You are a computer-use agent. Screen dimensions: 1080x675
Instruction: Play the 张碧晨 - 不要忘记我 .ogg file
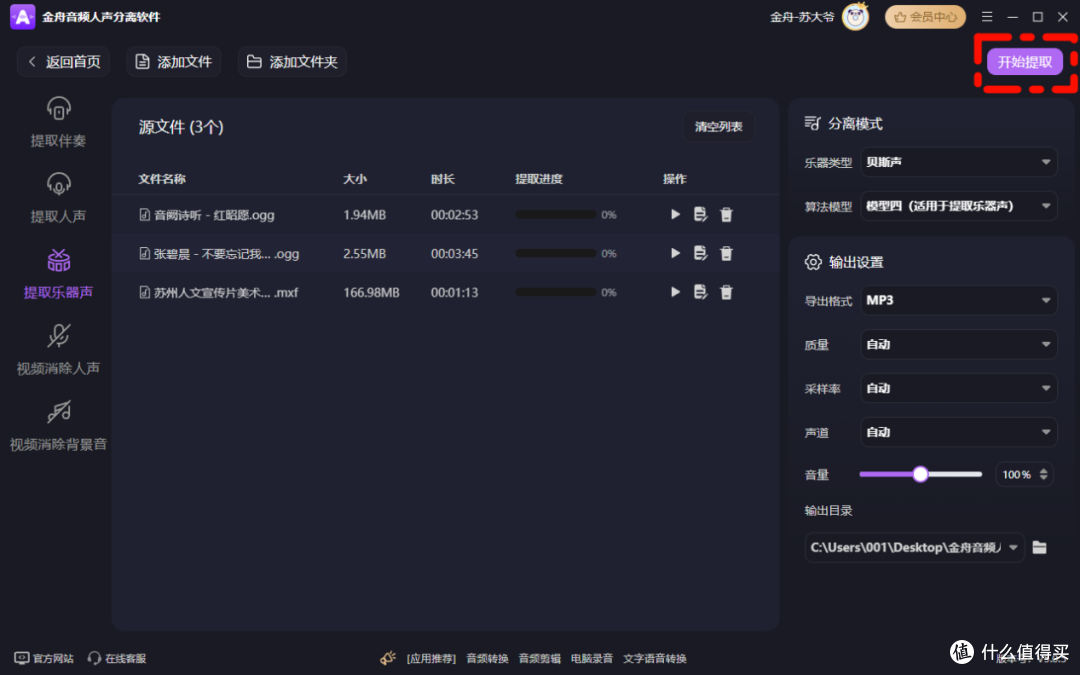pos(675,253)
